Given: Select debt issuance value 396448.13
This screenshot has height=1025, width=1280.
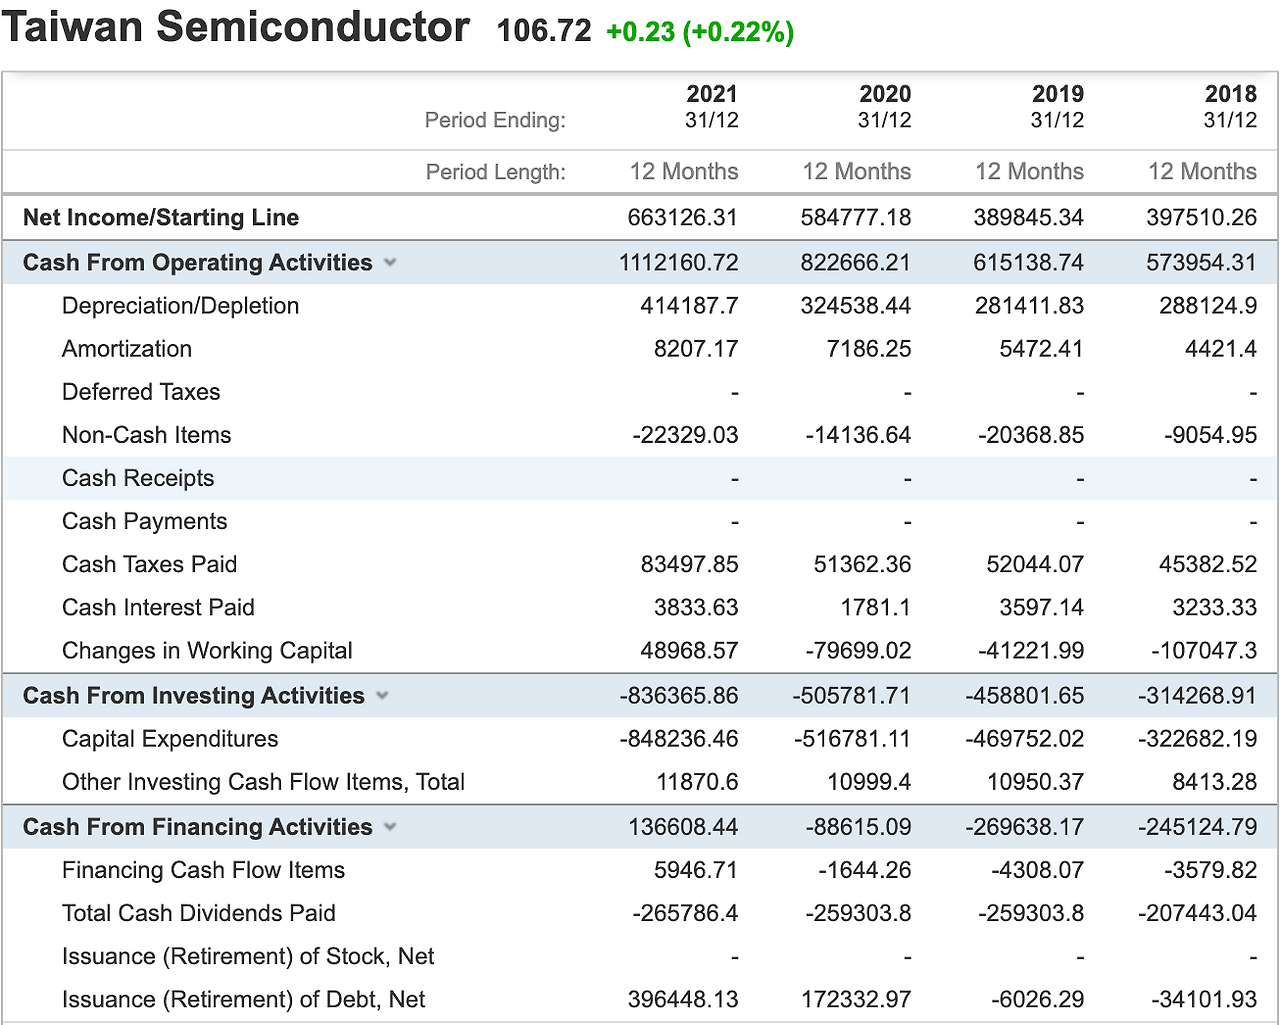Looking at the screenshot, I should pos(683,999).
